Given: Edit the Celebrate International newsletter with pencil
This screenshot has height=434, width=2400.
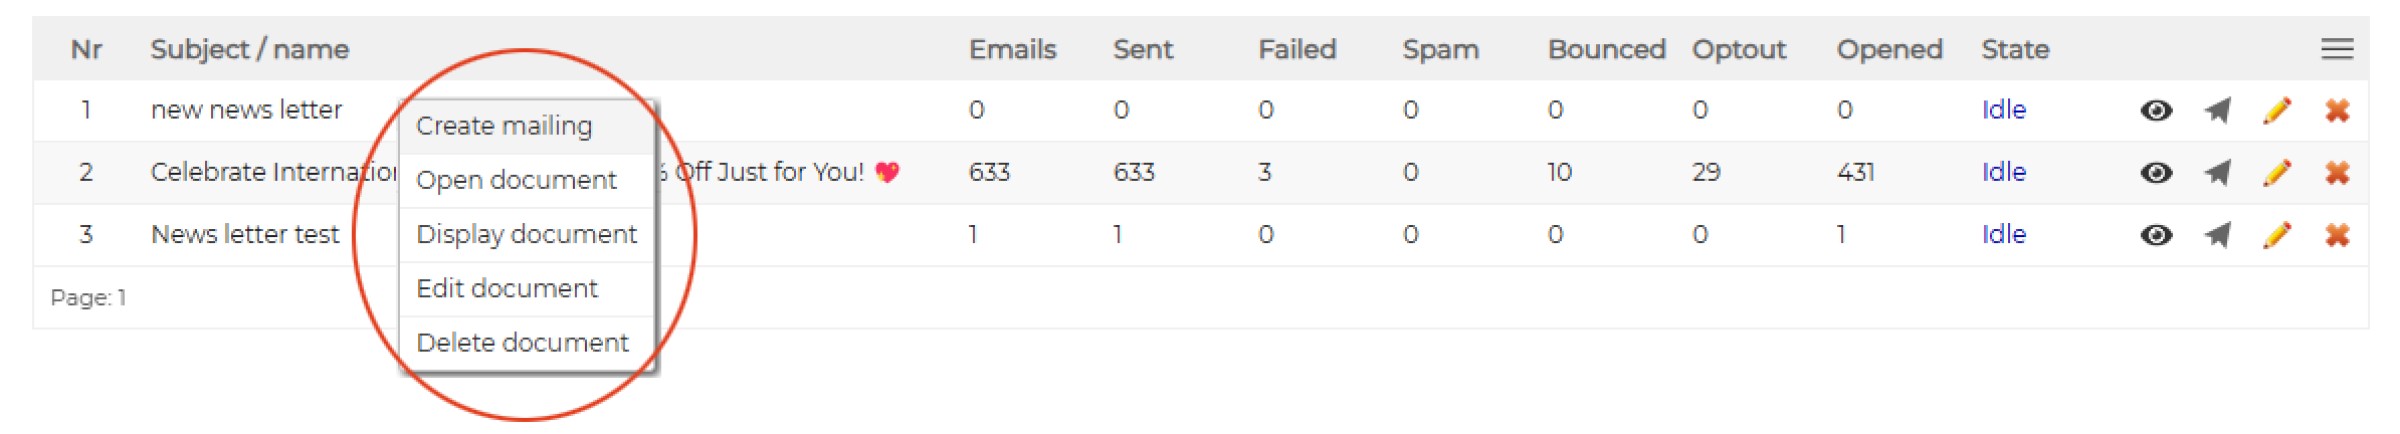Looking at the screenshot, I should pos(2277,173).
